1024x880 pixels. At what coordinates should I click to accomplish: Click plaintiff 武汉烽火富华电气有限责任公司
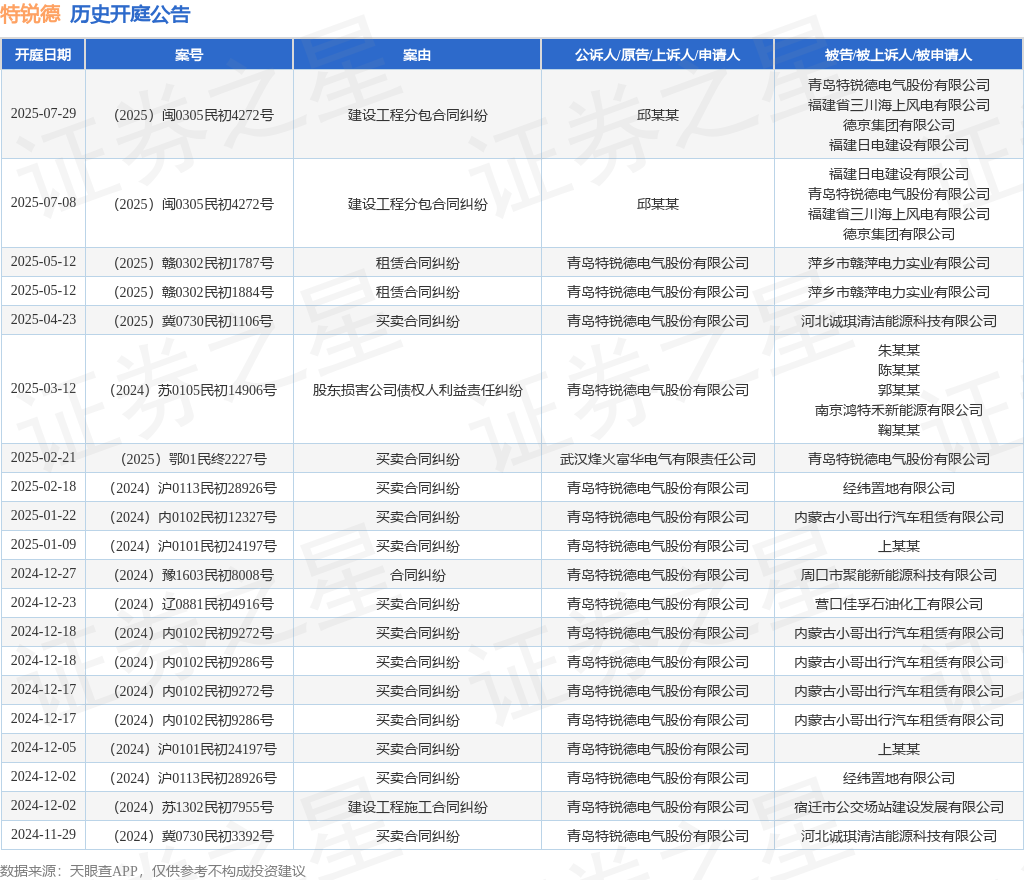click(x=658, y=460)
